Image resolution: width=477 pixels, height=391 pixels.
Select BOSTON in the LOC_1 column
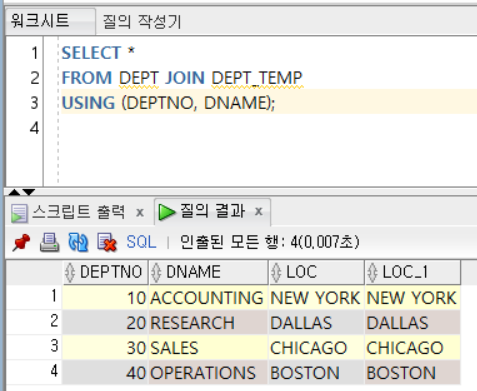tap(413, 373)
